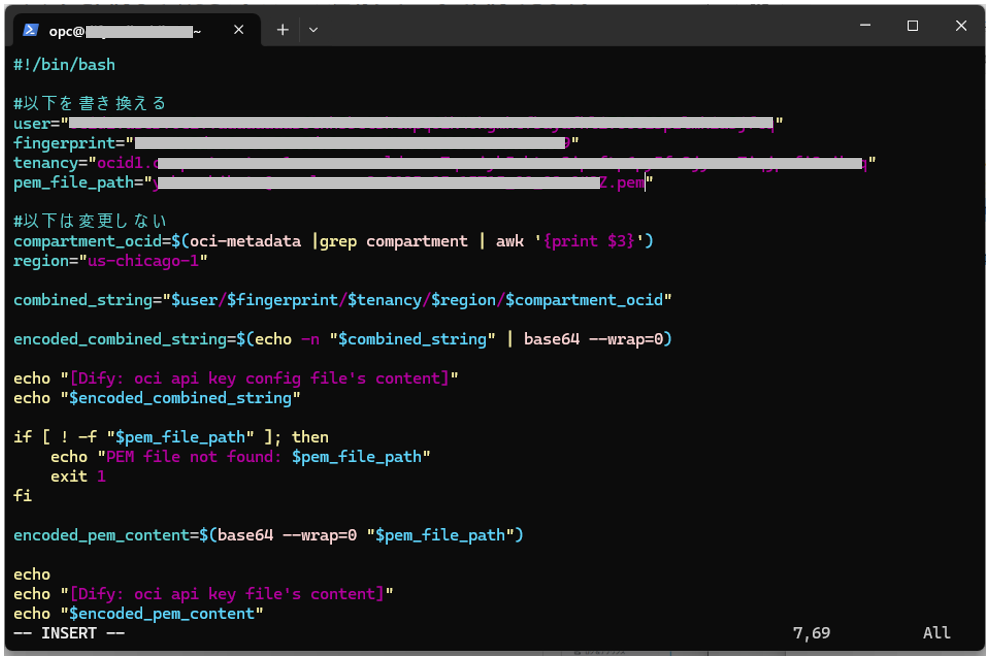Click the 'if [ ! -f' condition line
This screenshot has width=987, height=656.
(171, 437)
